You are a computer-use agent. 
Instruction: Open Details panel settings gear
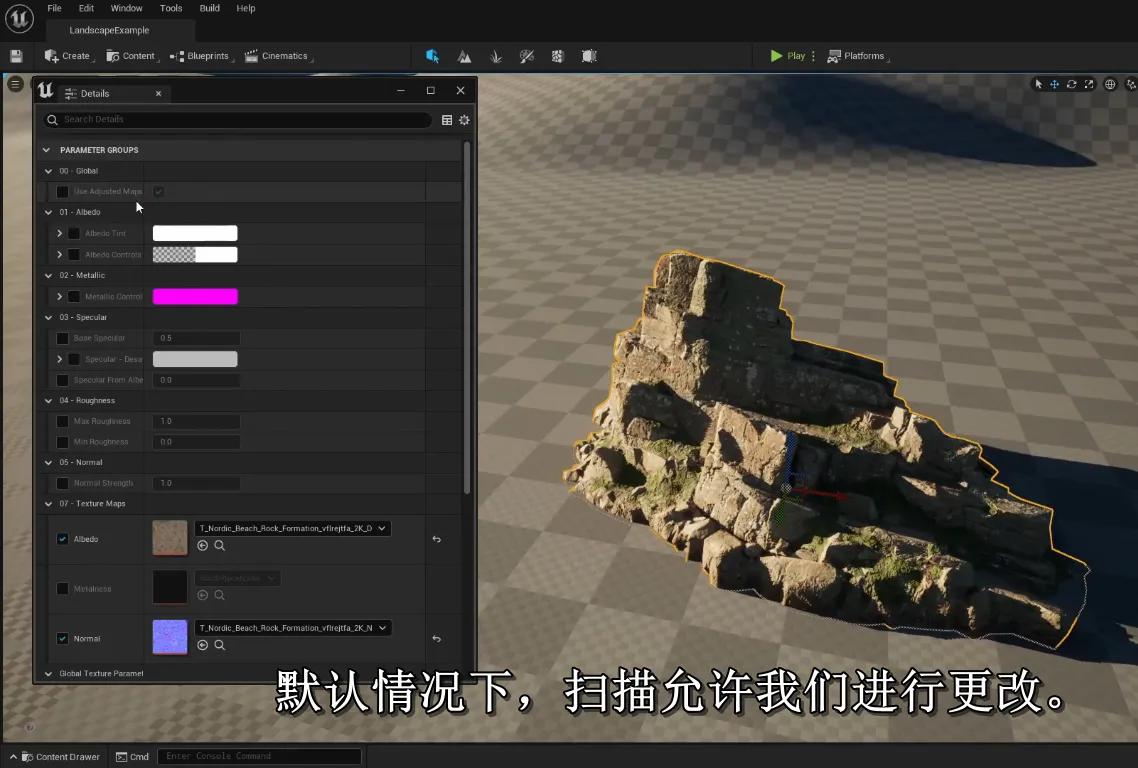point(464,120)
